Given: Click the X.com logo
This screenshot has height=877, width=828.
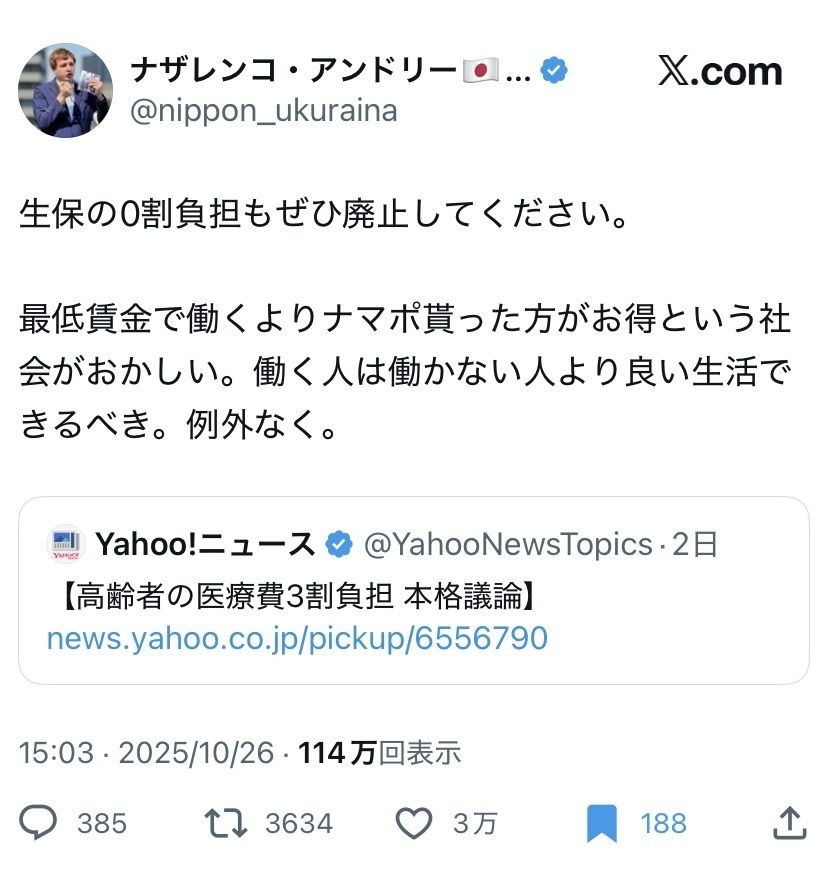Looking at the screenshot, I should (720, 71).
